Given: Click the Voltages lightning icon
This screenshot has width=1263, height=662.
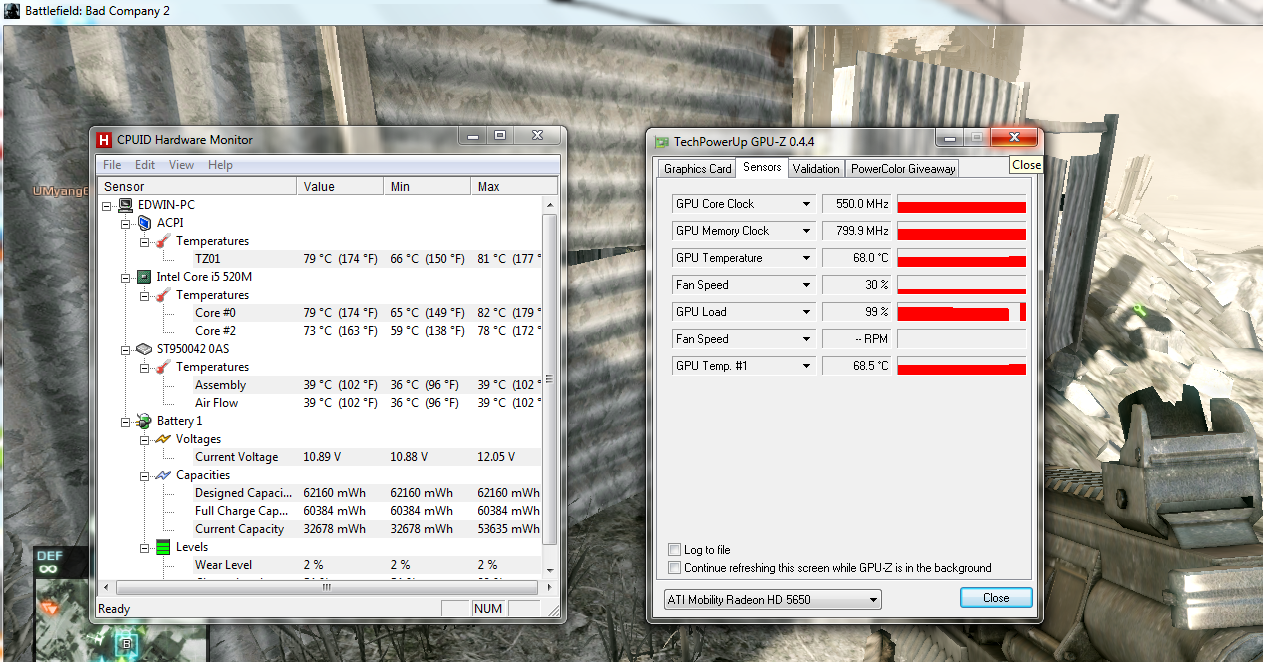Looking at the screenshot, I should coord(163,439).
